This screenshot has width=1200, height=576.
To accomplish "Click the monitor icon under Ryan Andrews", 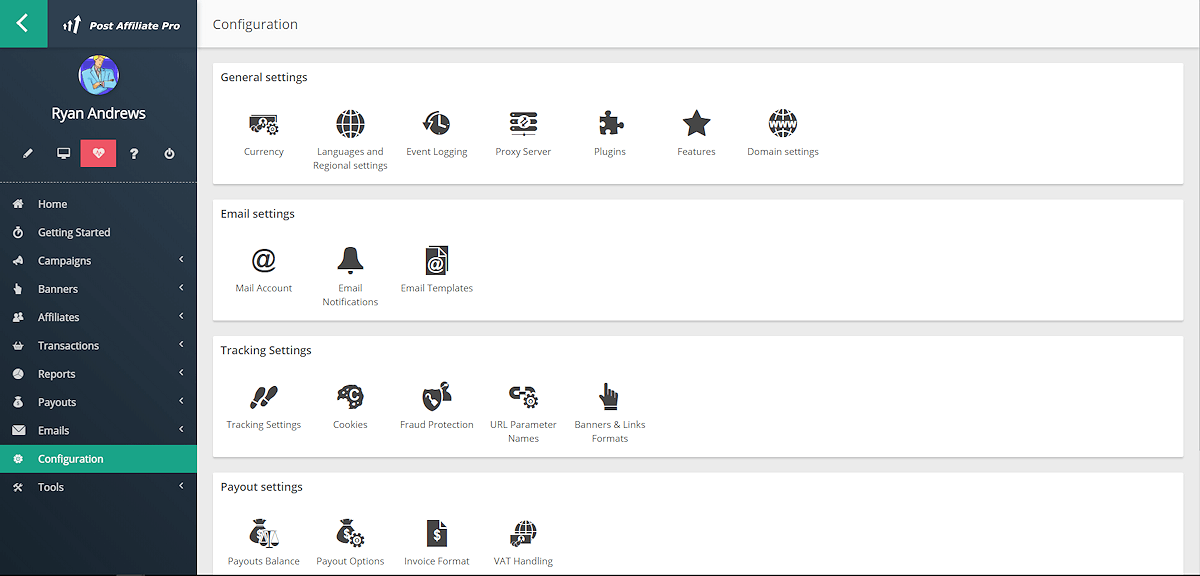I will click(x=63, y=153).
